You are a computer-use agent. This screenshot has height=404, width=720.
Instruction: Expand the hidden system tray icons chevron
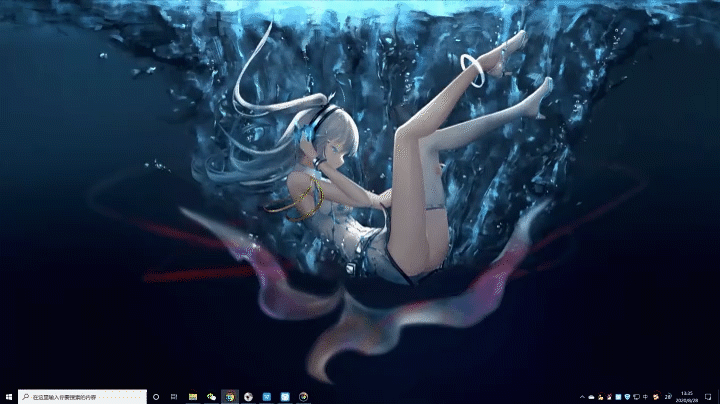pyautogui.click(x=582, y=396)
